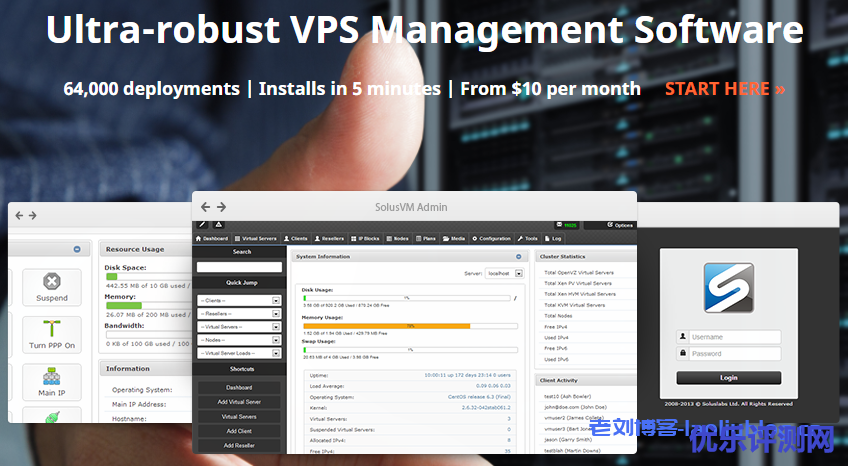Click the START HERE link
This screenshot has width=848, height=466.
click(724, 89)
